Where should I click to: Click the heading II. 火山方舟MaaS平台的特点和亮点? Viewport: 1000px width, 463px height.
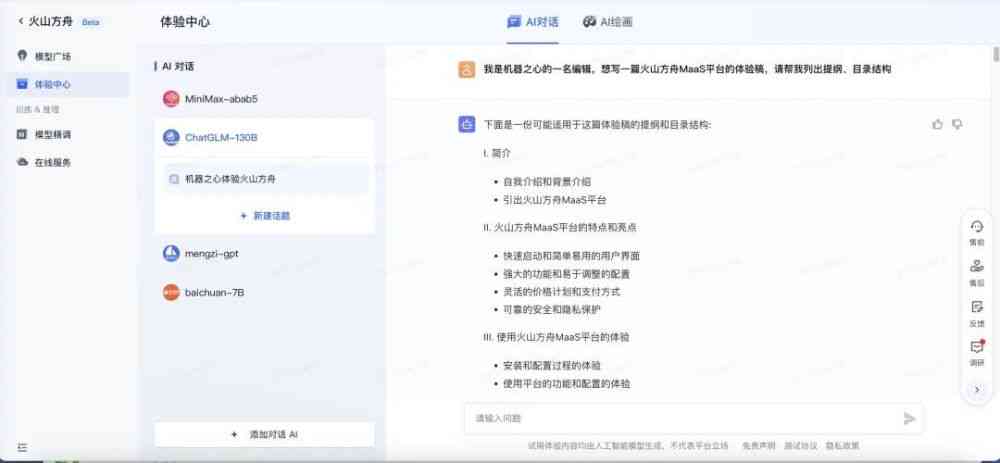point(560,227)
